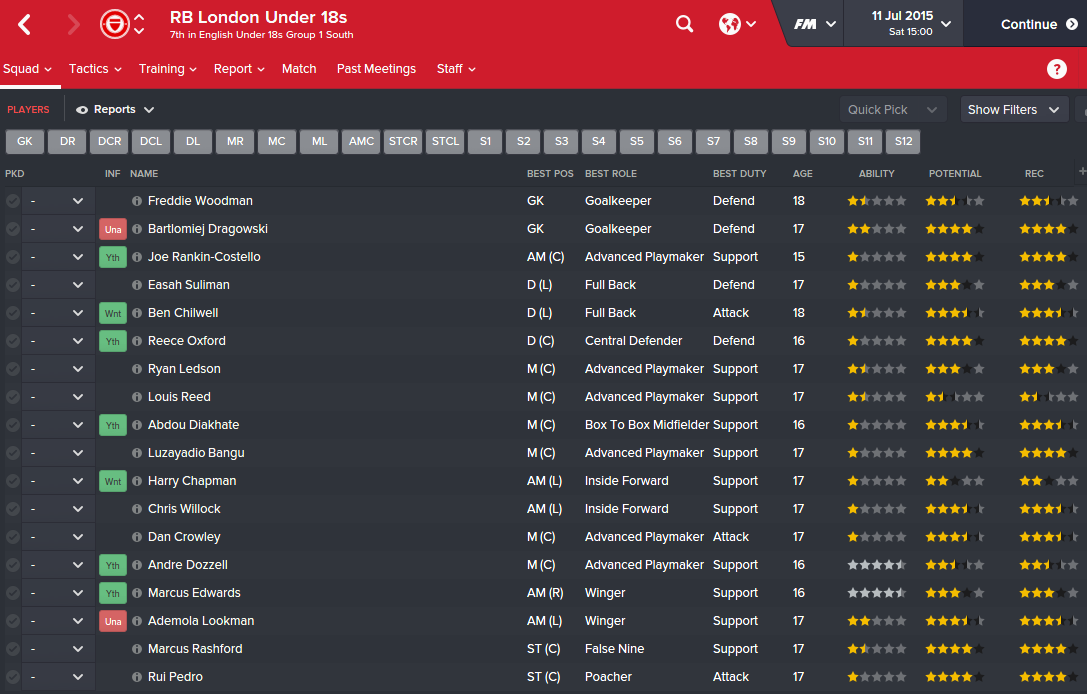
Task: Toggle the picked checkmark for Ryan Ledson
Action: [12, 369]
